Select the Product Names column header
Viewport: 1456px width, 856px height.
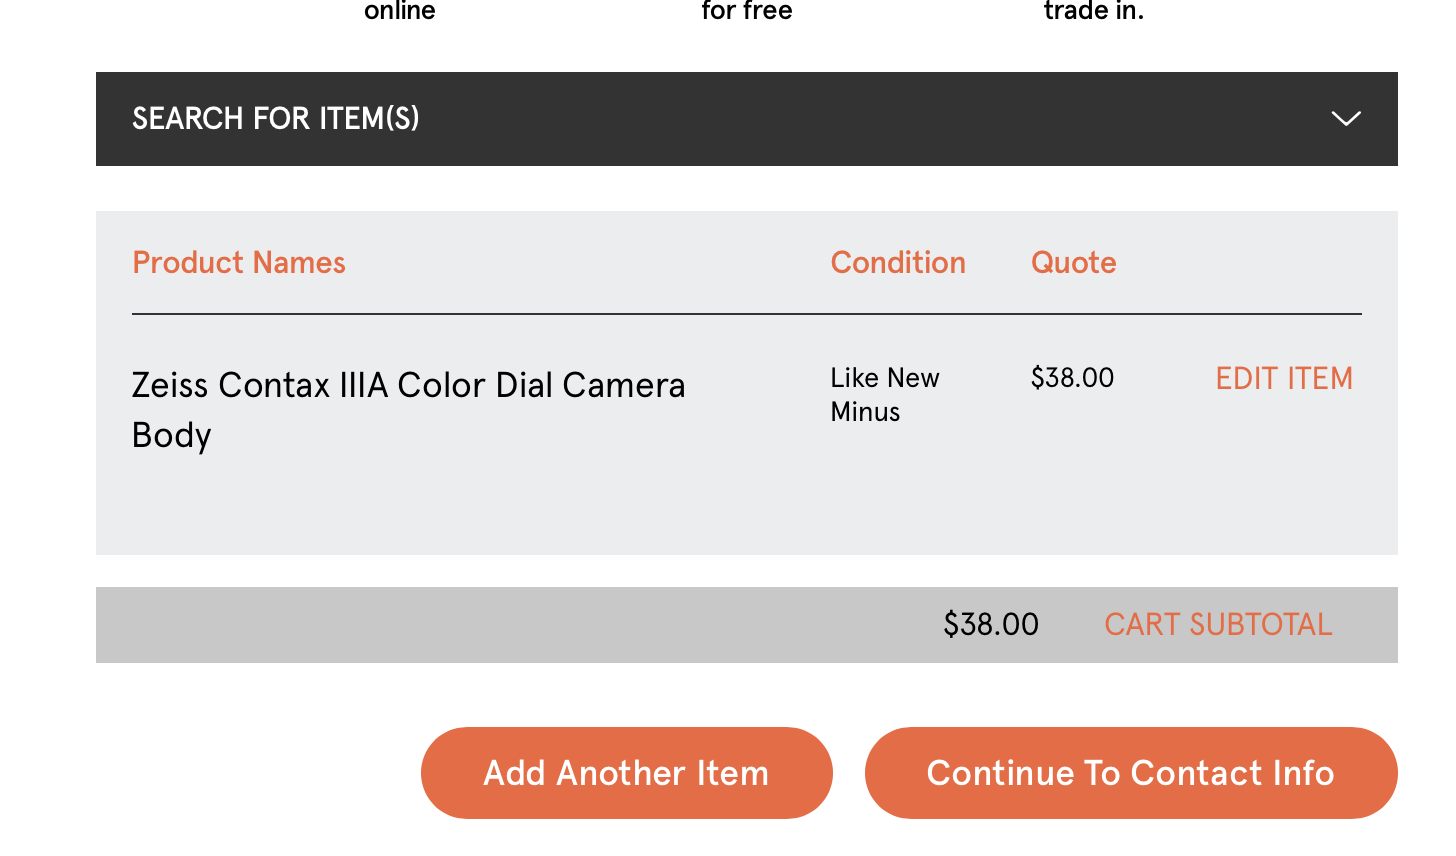point(239,263)
